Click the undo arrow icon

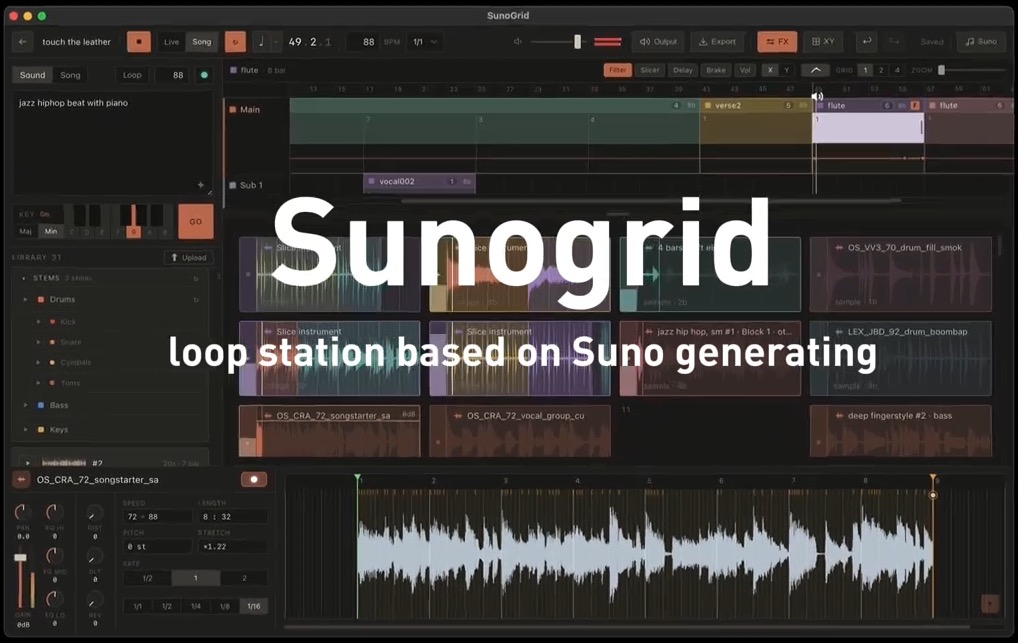[867, 42]
